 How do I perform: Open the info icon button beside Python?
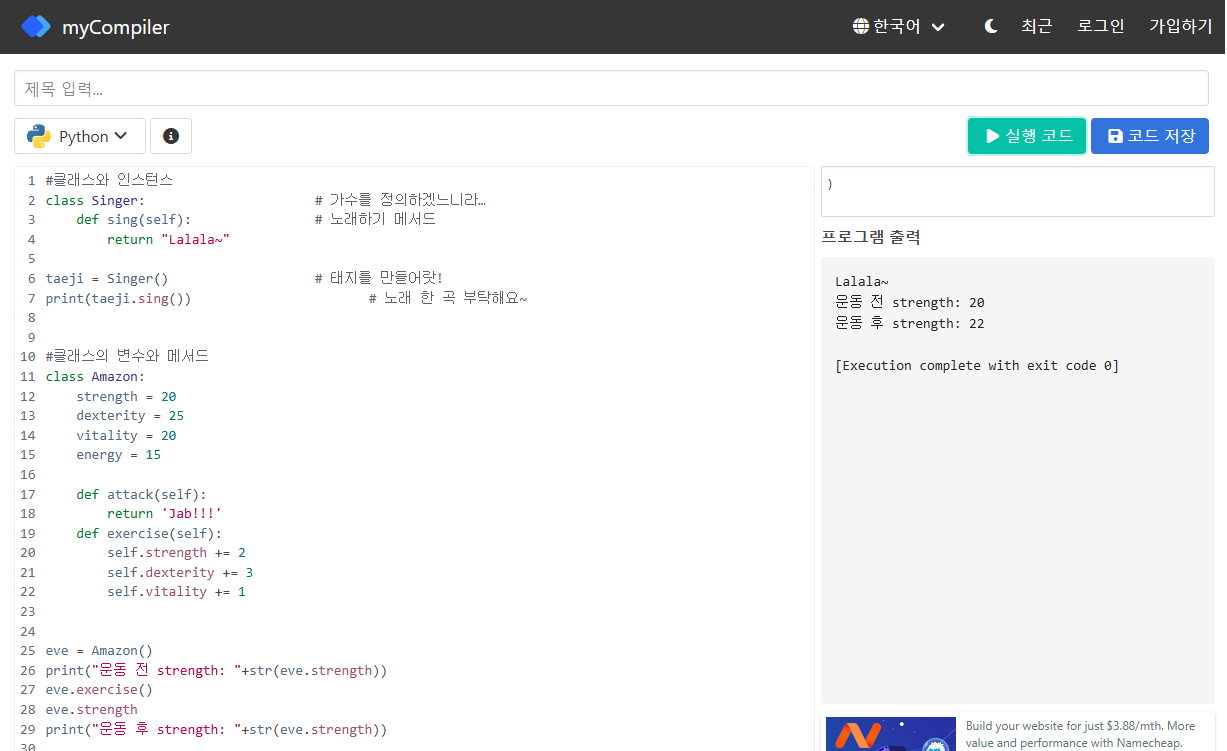point(171,136)
